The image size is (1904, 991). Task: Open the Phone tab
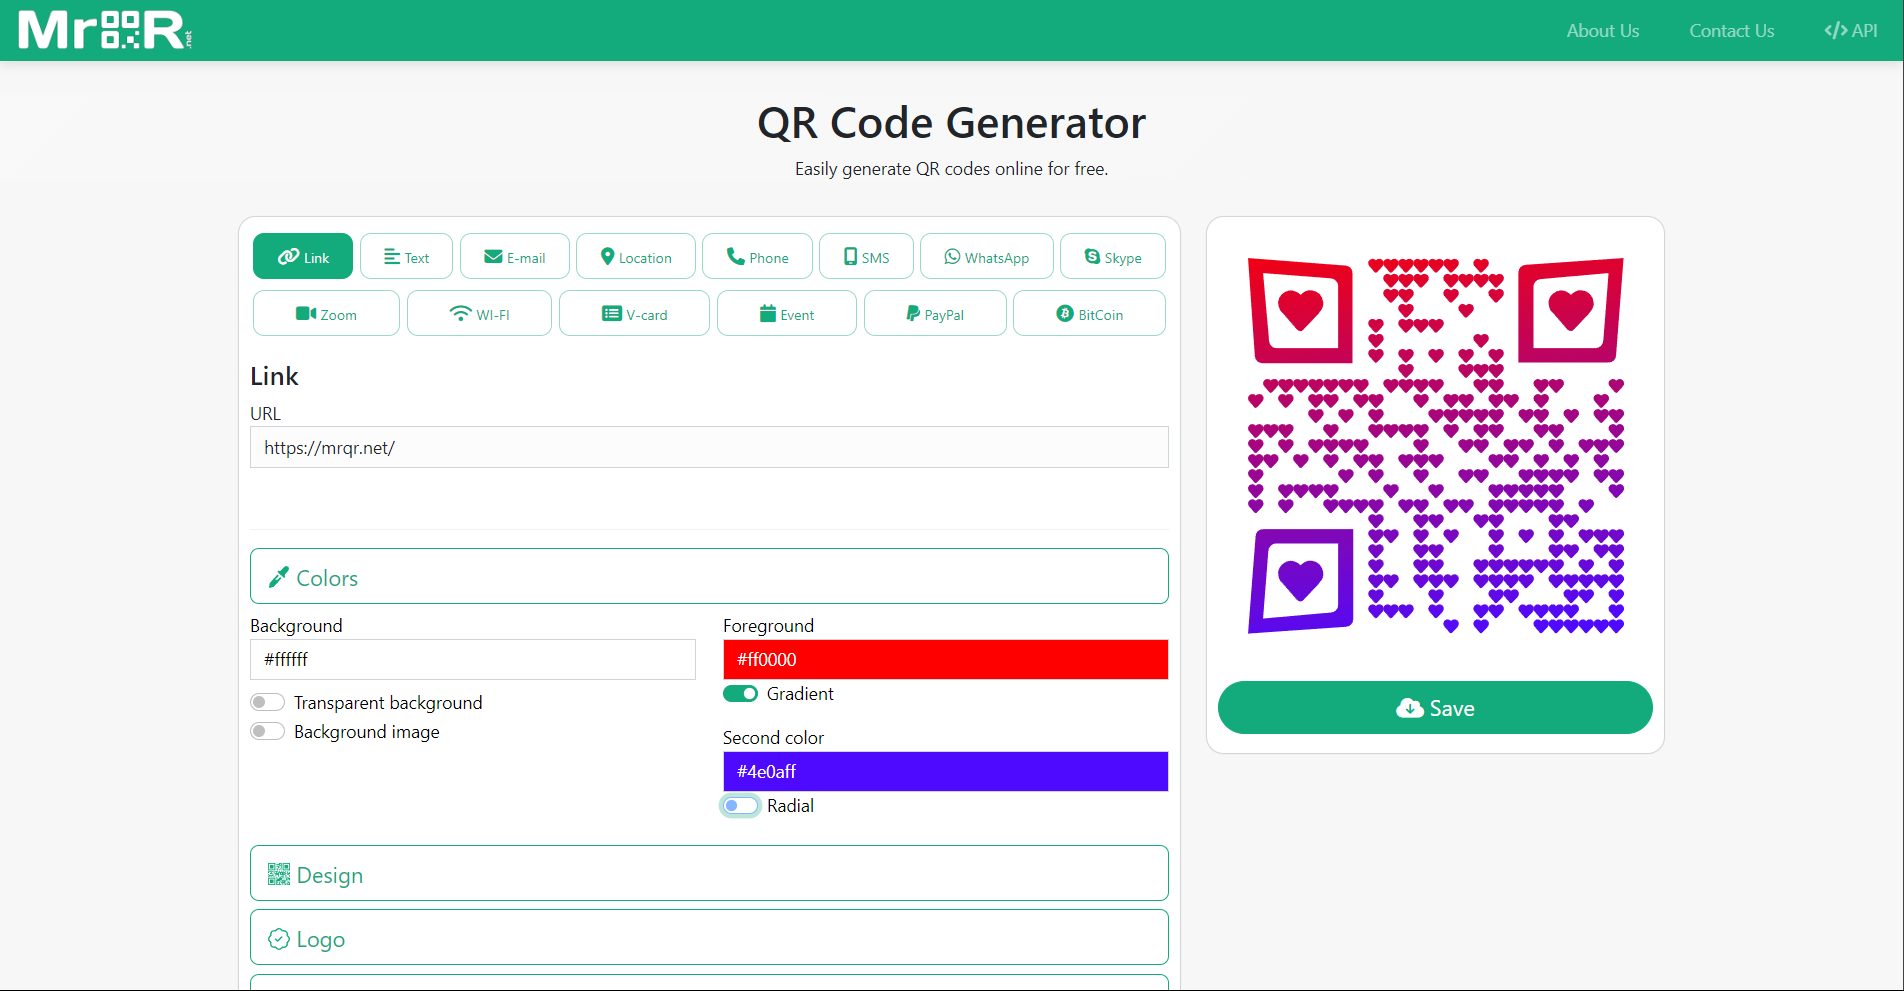coord(757,256)
